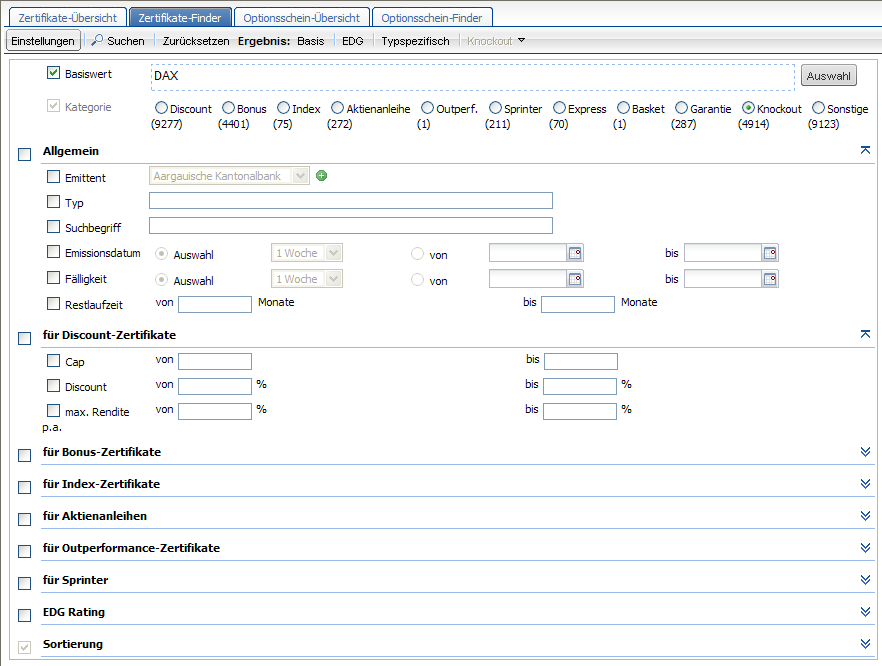Collapse the für Discount-Zertifikate section
Viewport: 882px width, 666px height.
[865, 334]
